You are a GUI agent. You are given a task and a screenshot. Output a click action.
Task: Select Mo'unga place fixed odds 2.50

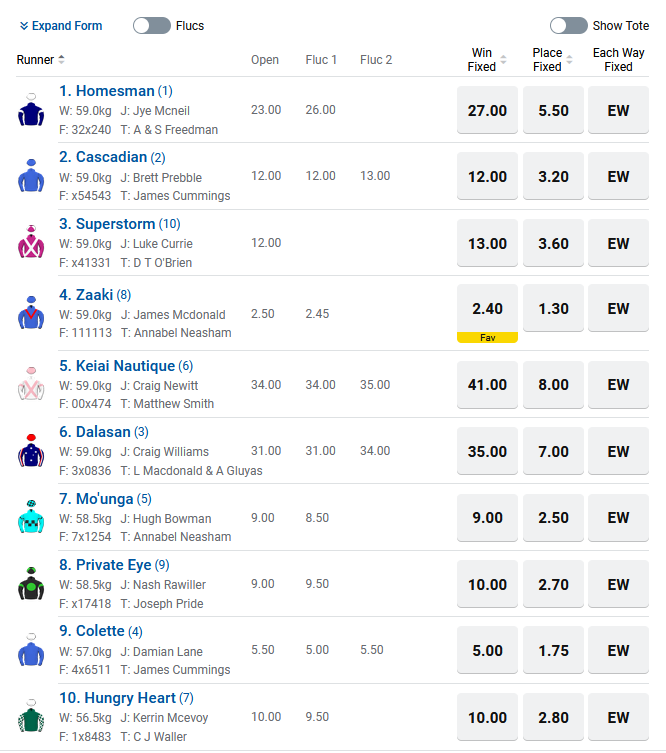point(553,518)
